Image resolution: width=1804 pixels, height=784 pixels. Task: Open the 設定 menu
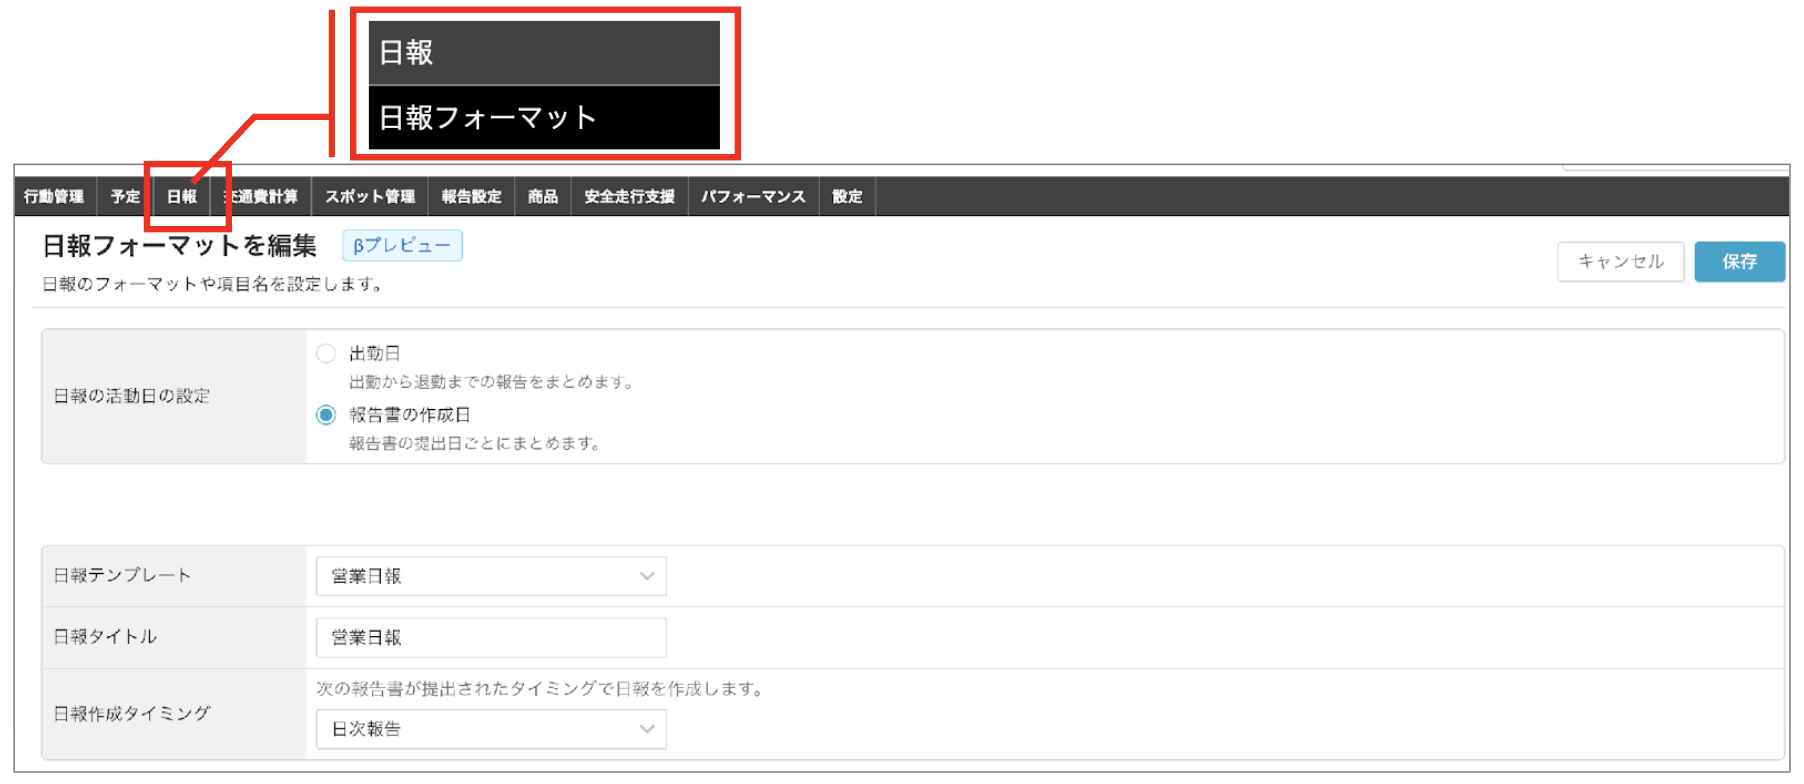(x=847, y=196)
